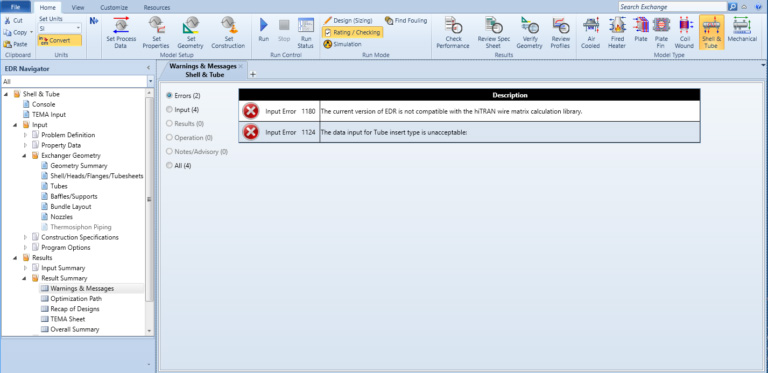Image resolution: width=768 pixels, height=373 pixels.
Task: Add a new tab with plus button
Action: pos(253,74)
